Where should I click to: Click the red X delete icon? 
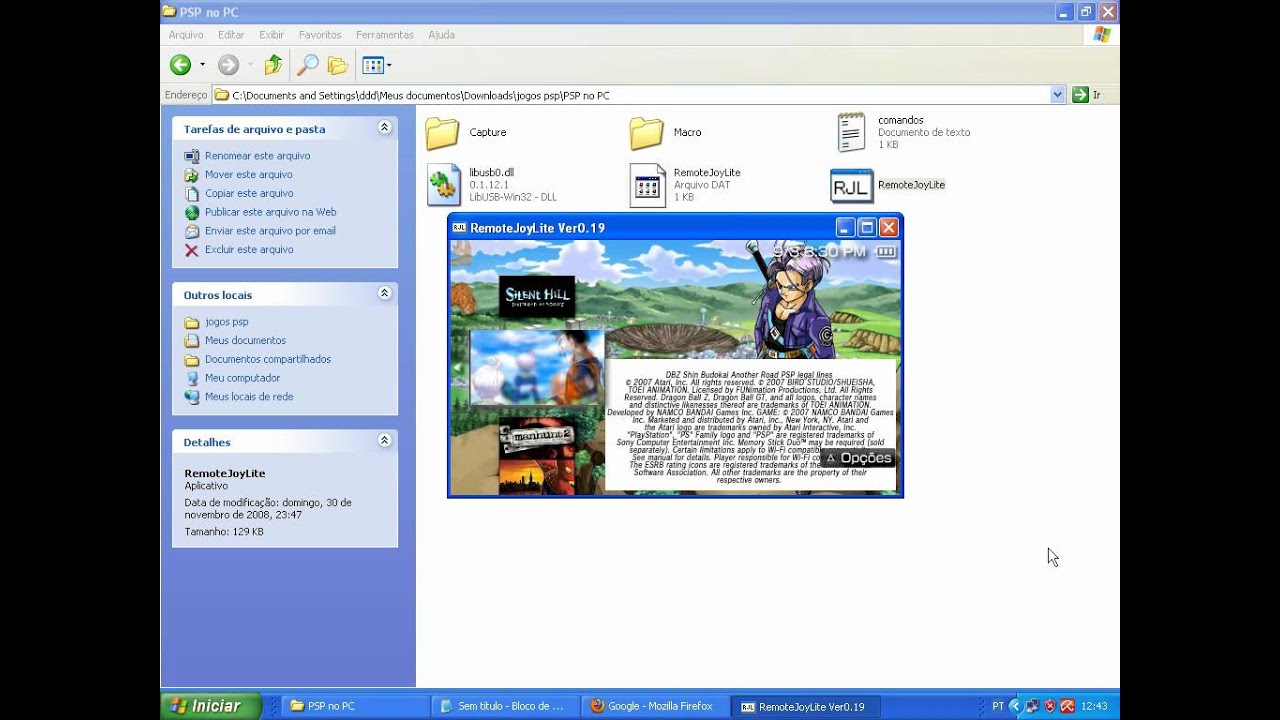click(x=192, y=250)
